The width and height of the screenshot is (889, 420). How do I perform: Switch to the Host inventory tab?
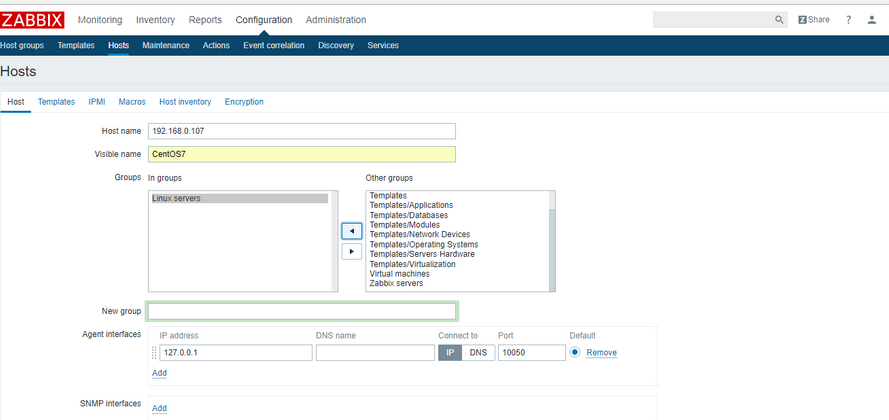click(x=185, y=102)
